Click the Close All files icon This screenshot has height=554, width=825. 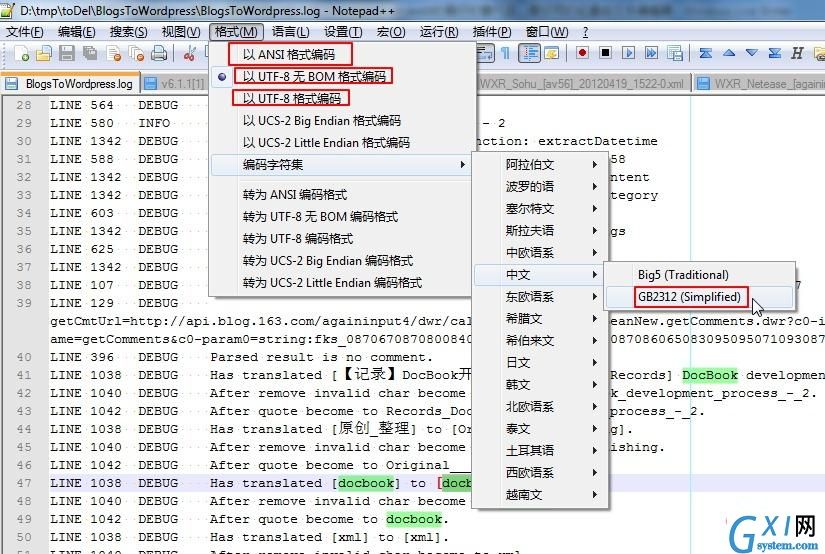tap(136, 53)
